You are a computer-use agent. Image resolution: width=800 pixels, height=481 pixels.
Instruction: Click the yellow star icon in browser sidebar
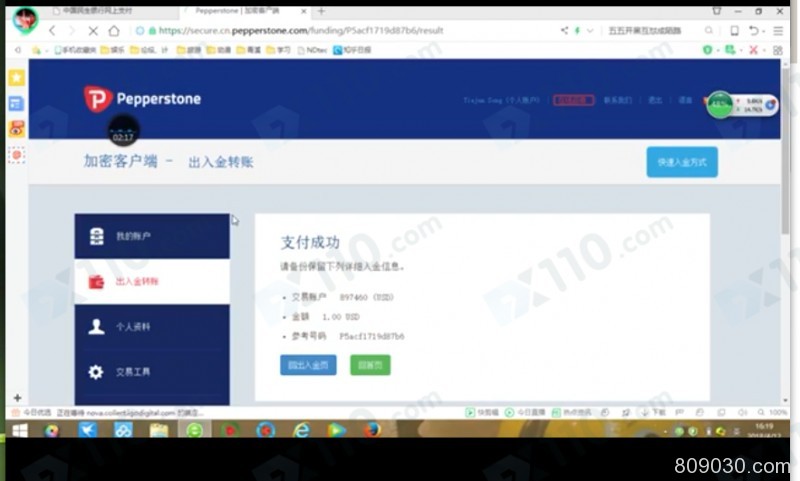[x=16, y=78]
